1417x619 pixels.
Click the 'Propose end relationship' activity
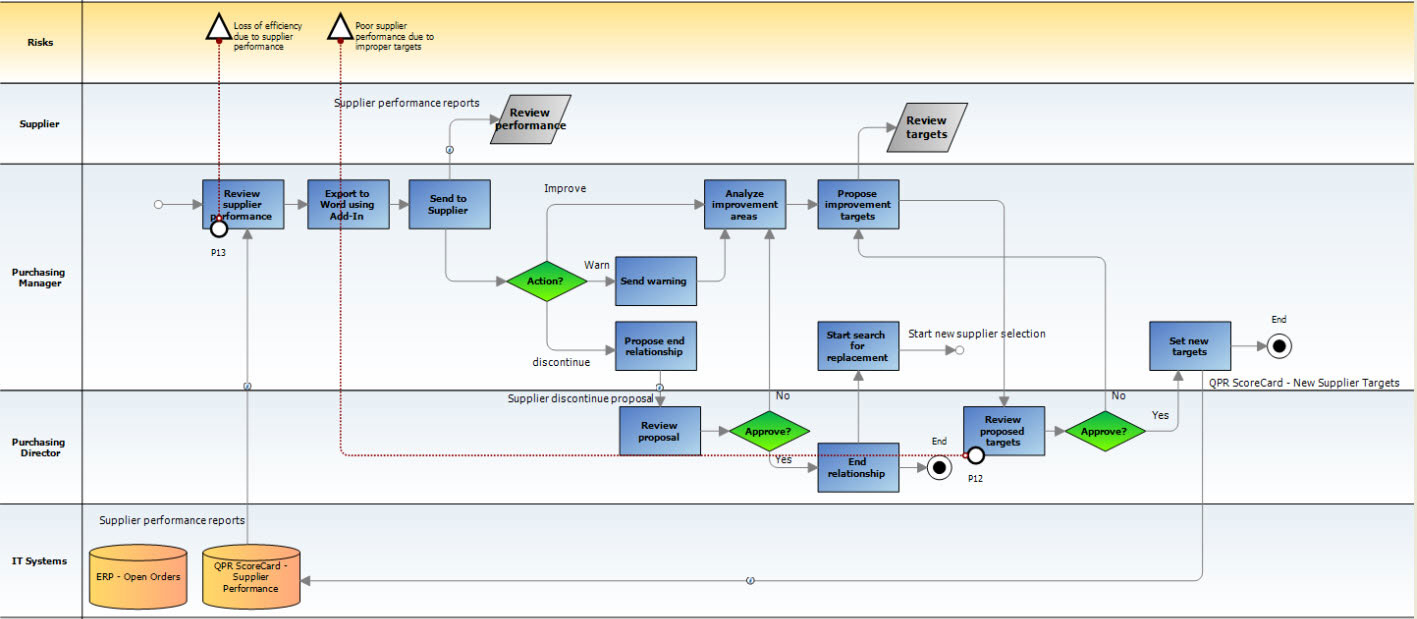[x=655, y=346]
